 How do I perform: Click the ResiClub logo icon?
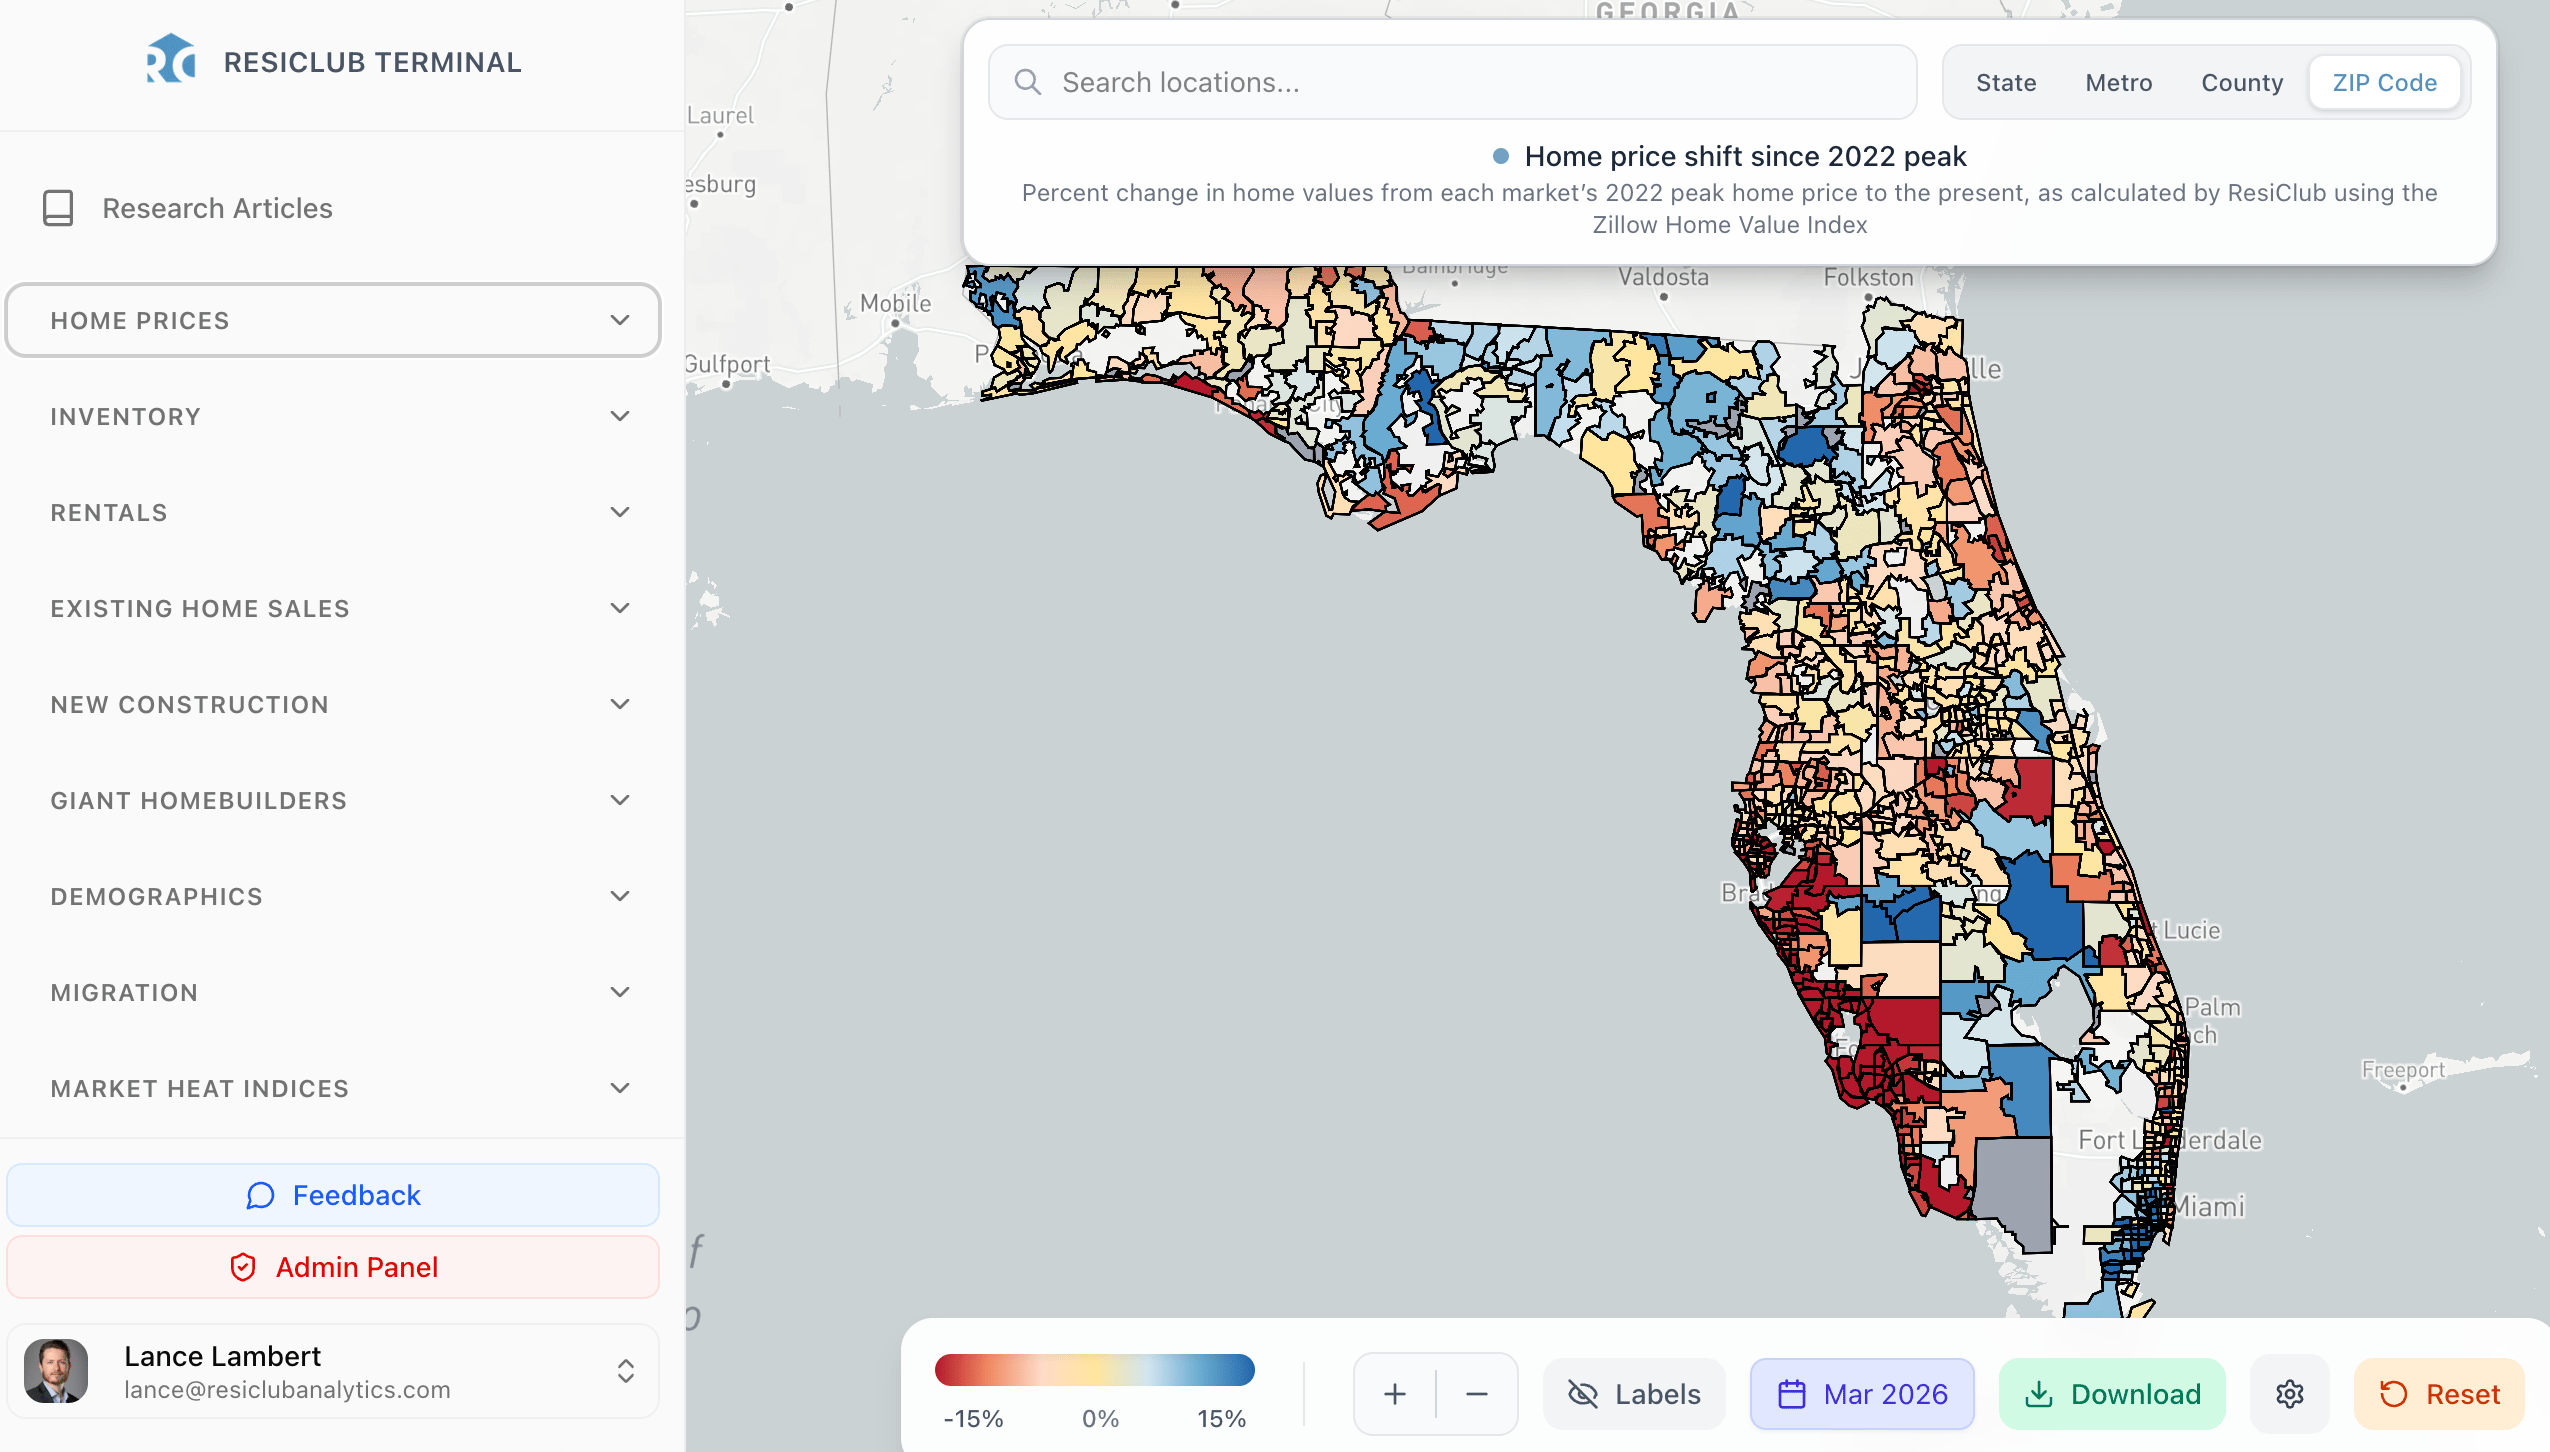coord(170,60)
